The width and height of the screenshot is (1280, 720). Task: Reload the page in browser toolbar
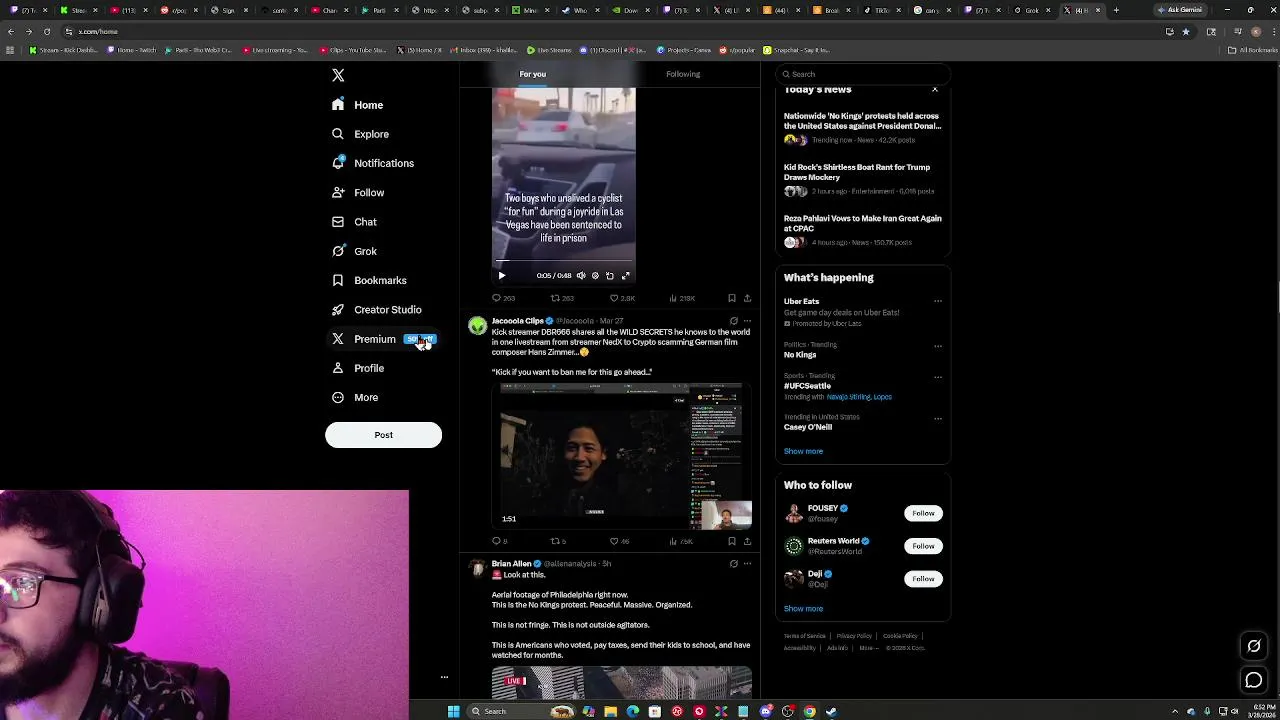click(x=46, y=32)
